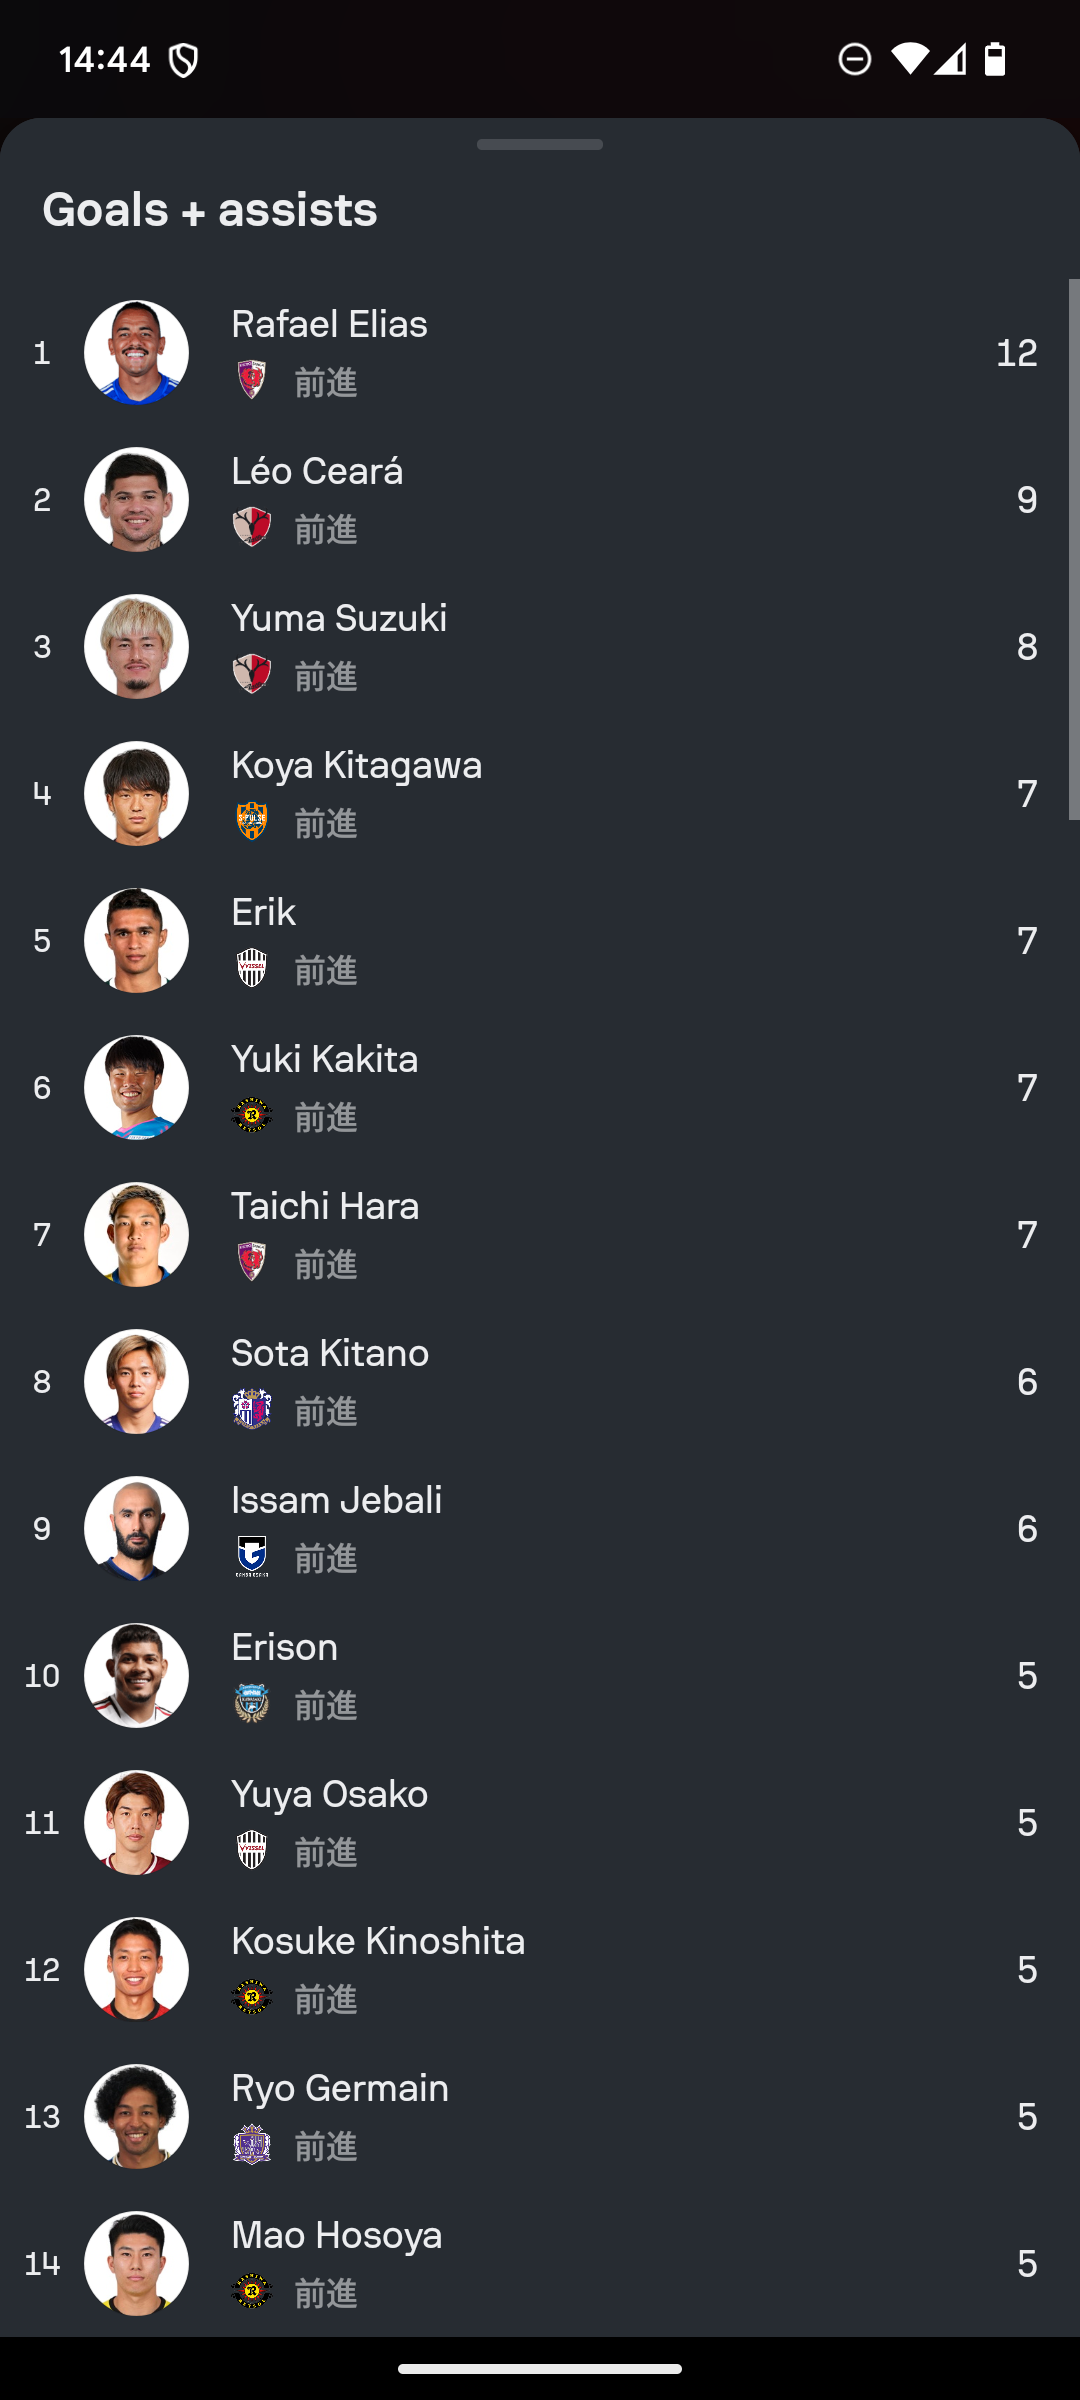The height and width of the screenshot is (2400, 1080).
Task: Select Yuya Osako's name
Action: coord(330,1795)
